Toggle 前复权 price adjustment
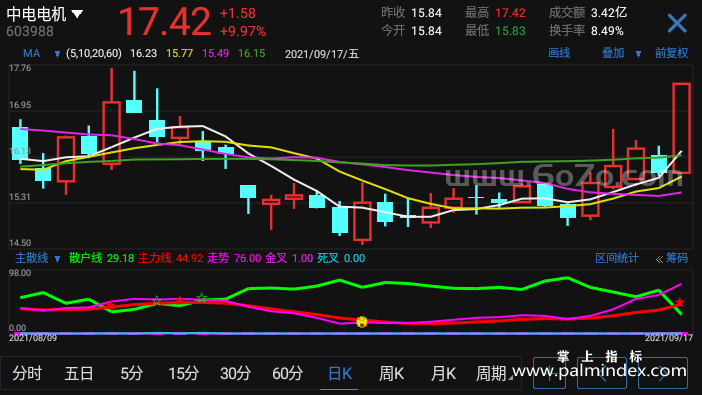The image size is (702, 395). pyautogui.click(x=672, y=53)
